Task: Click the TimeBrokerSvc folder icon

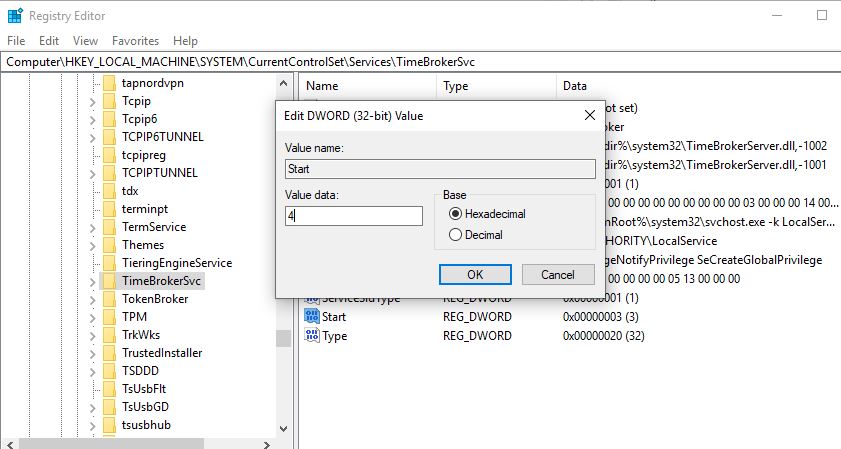Action: pyautogui.click(x=109, y=281)
